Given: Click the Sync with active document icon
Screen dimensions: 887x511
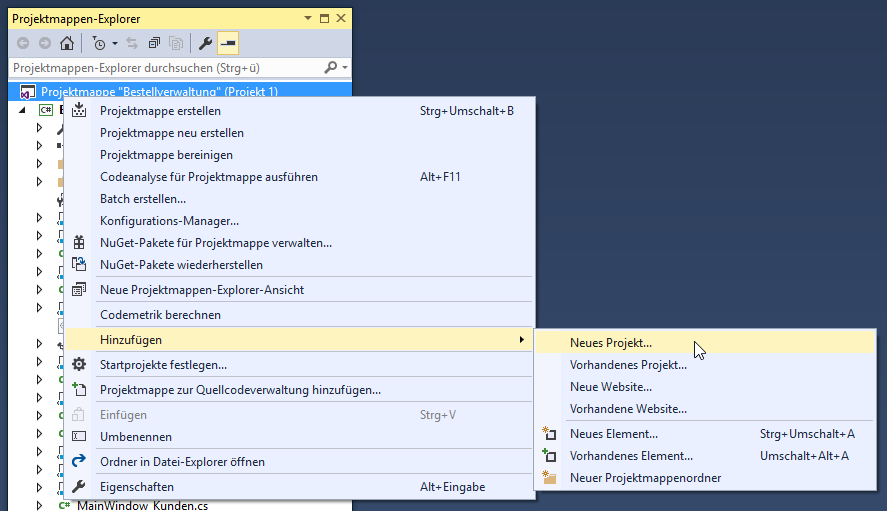Looking at the screenshot, I should (132, 43).
